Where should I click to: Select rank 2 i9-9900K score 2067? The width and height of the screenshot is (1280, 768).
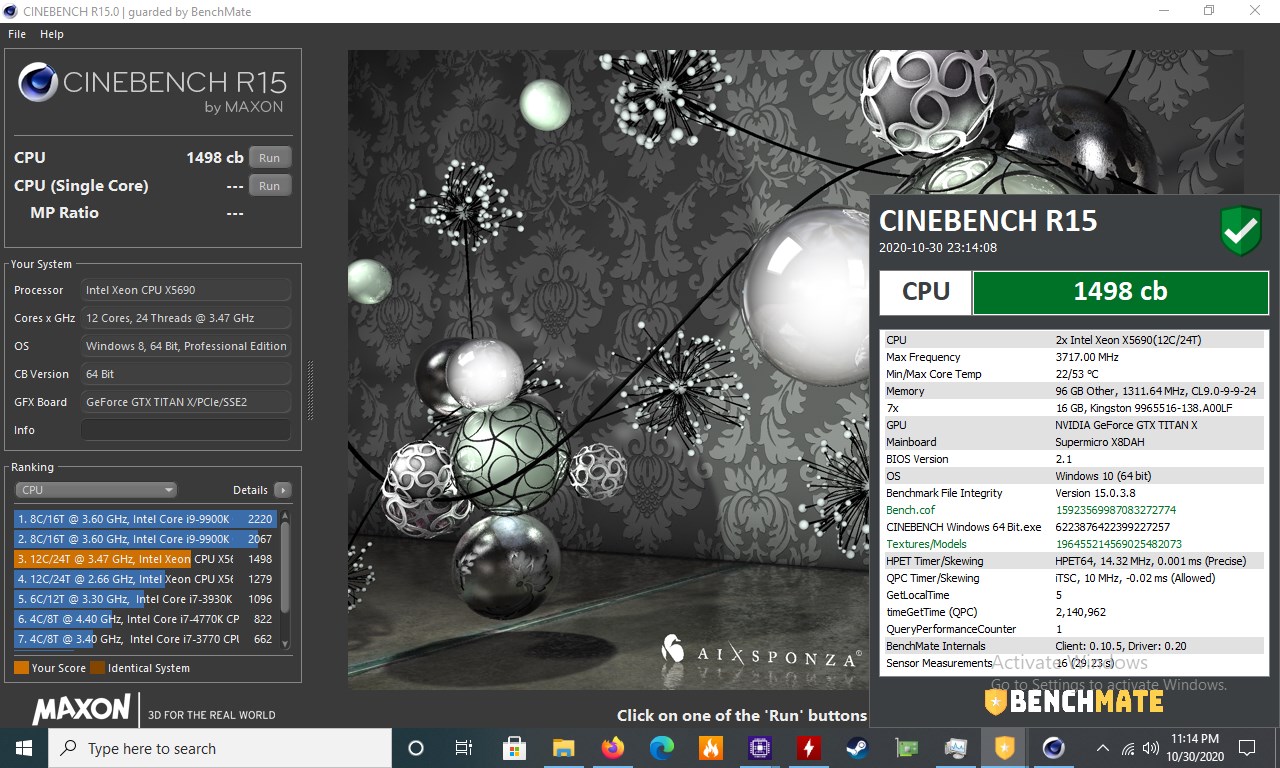pyautogui.click(x=145, y=539)
